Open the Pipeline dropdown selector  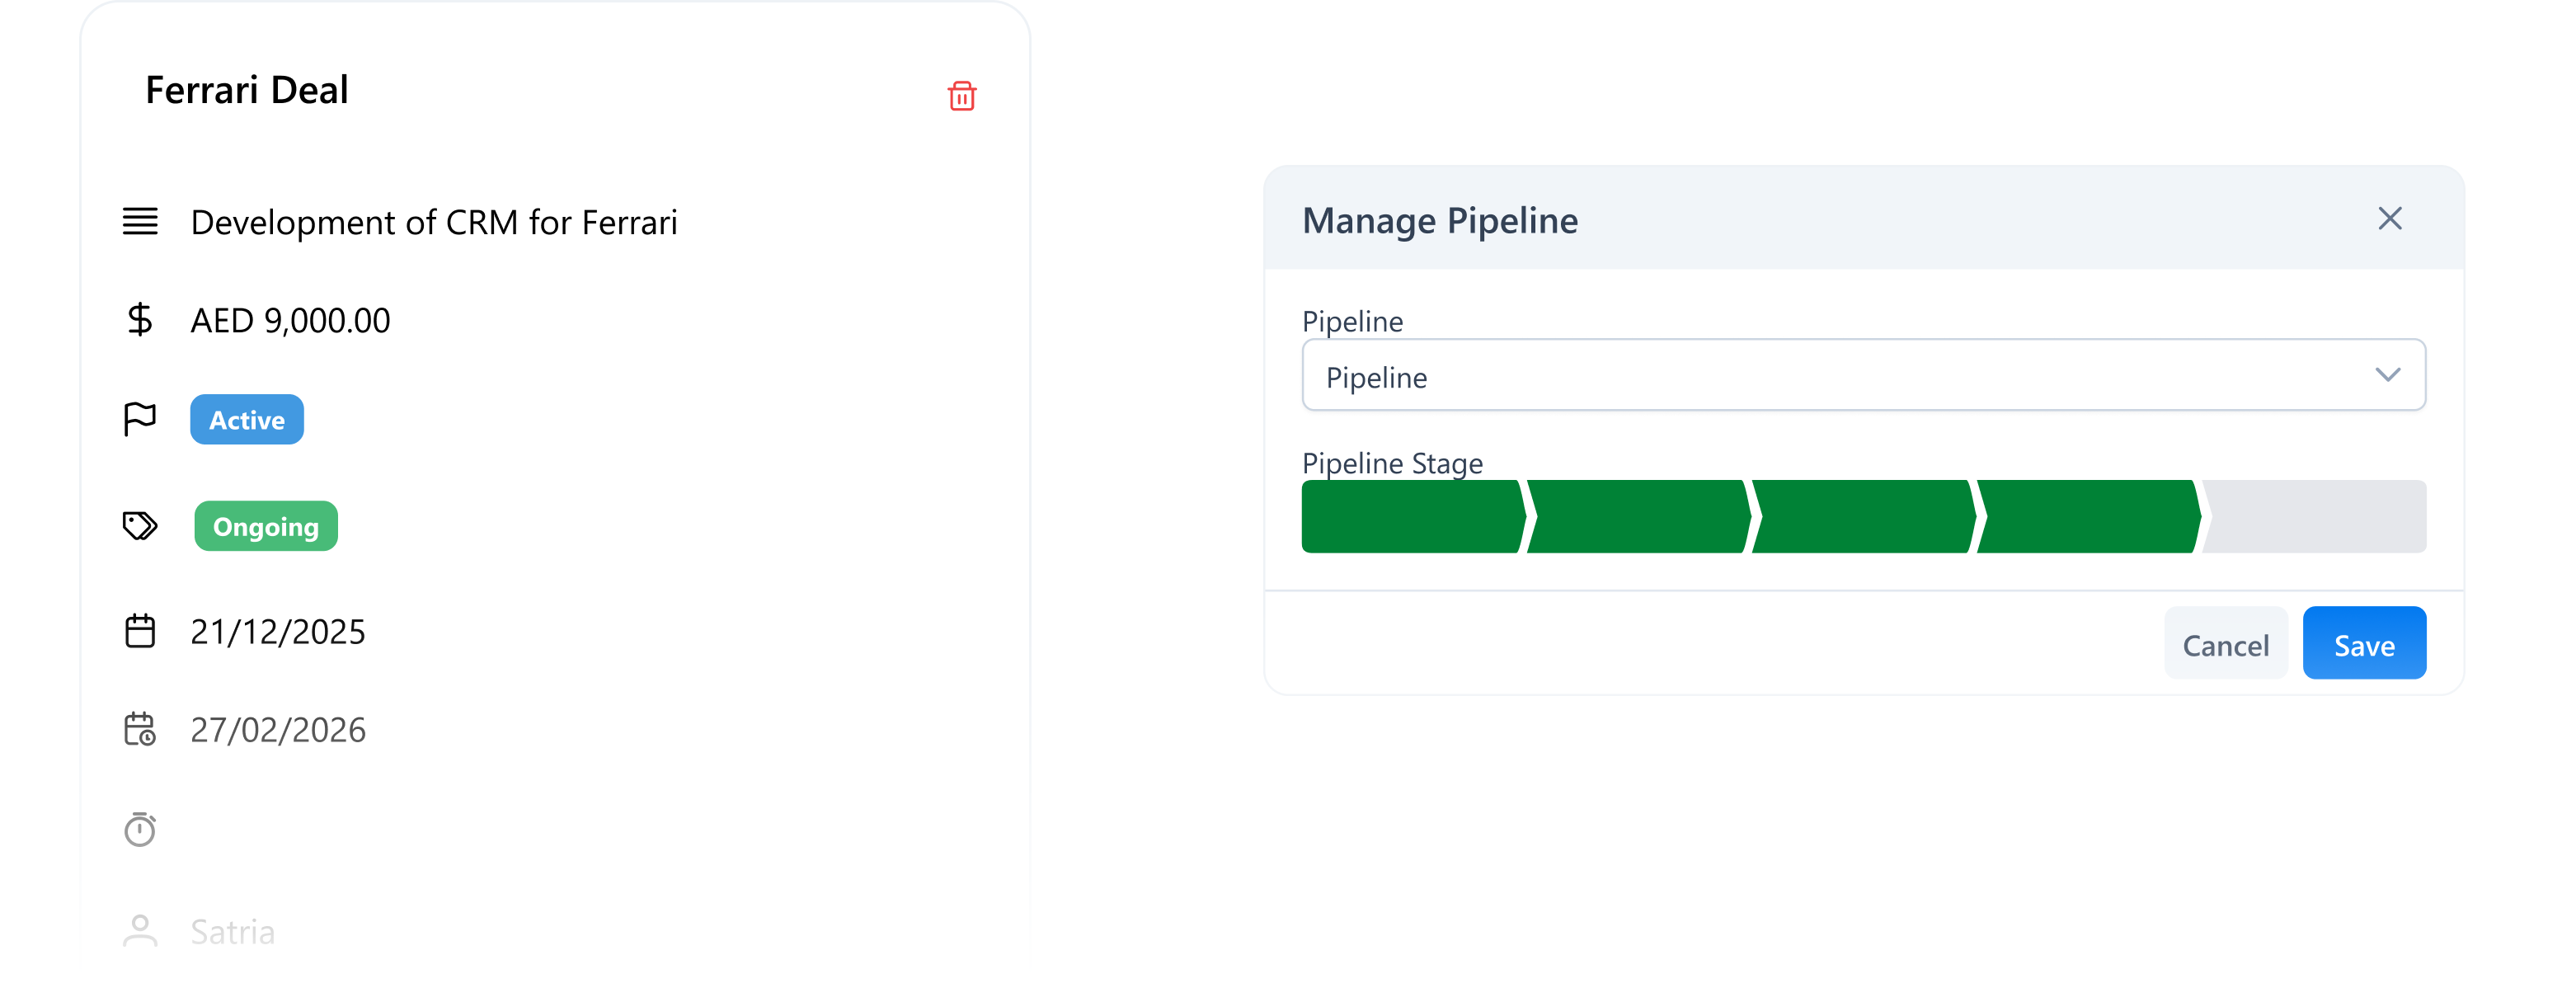(1862, 375)
